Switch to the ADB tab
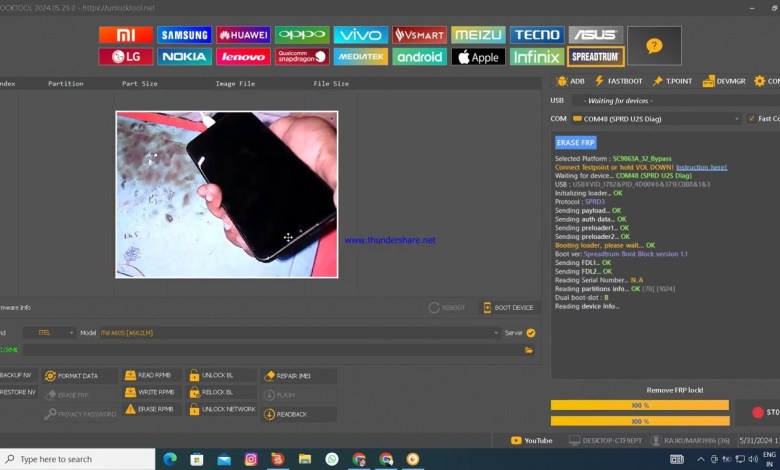Screen dimensions: 780x470 tap(571, 81)
